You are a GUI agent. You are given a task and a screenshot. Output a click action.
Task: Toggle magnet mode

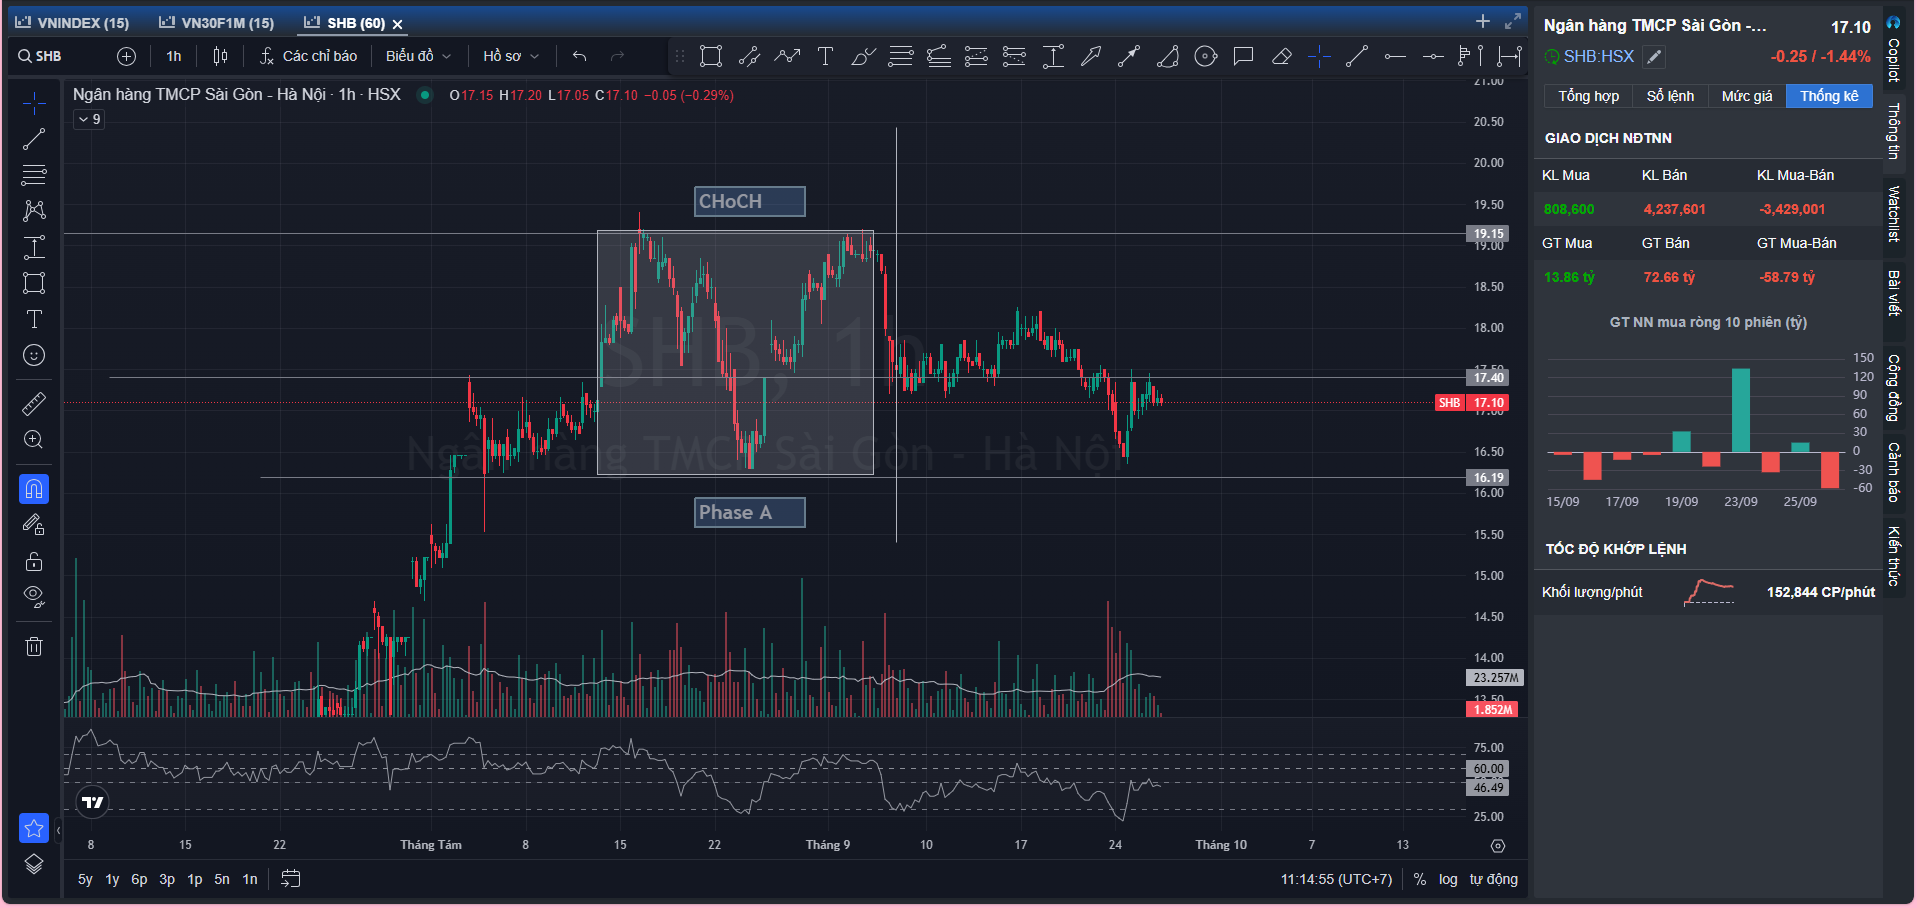[x=34, y=489]
